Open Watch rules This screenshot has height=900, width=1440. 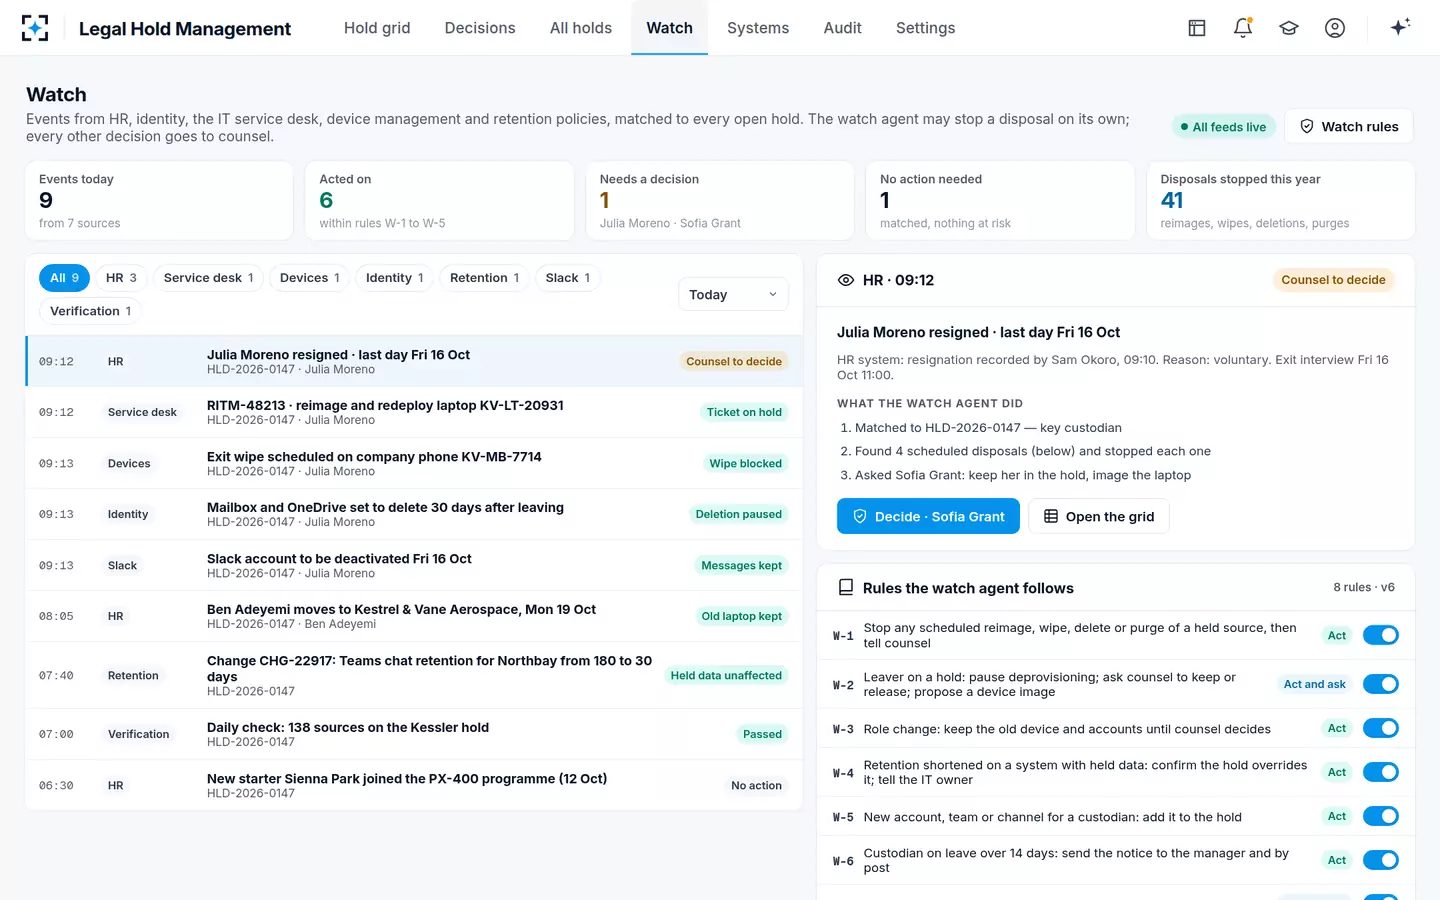coord(1348,126)
